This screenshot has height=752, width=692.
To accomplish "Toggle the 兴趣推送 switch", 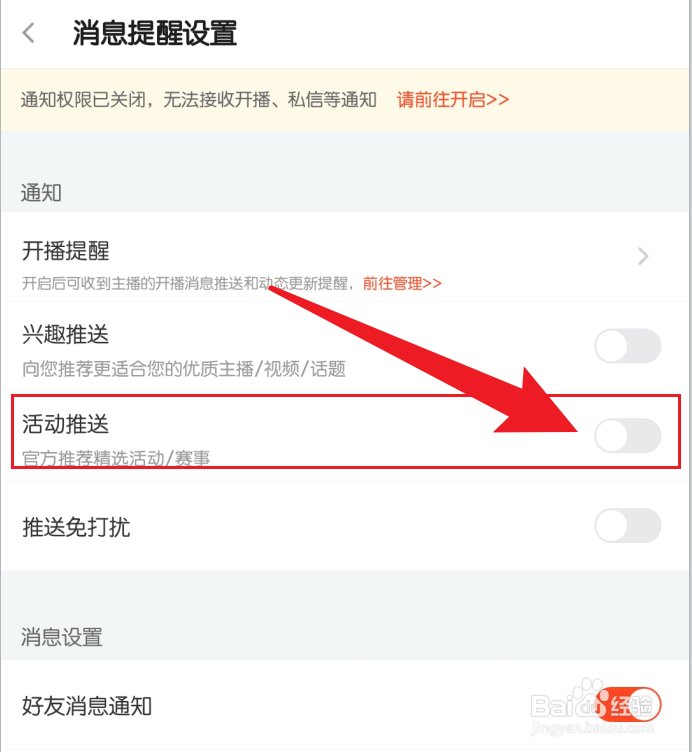I will [628, 346].
